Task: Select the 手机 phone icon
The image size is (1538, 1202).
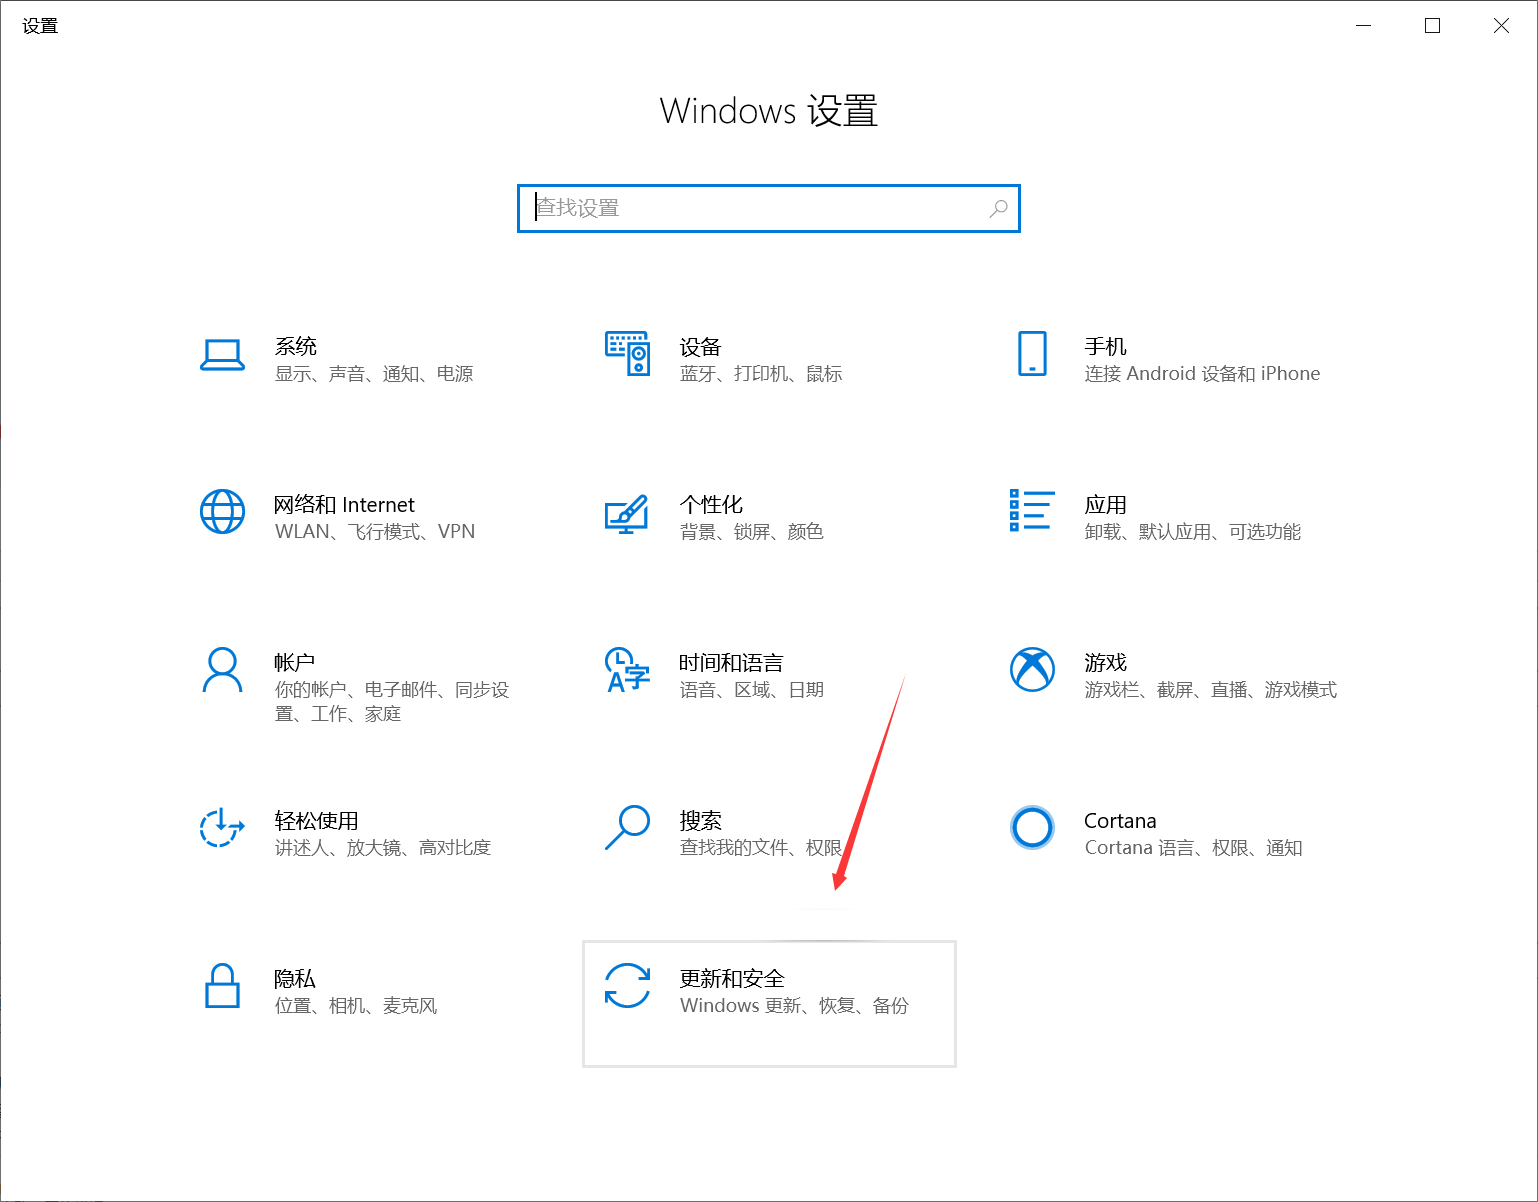Action: [1032, 354]
